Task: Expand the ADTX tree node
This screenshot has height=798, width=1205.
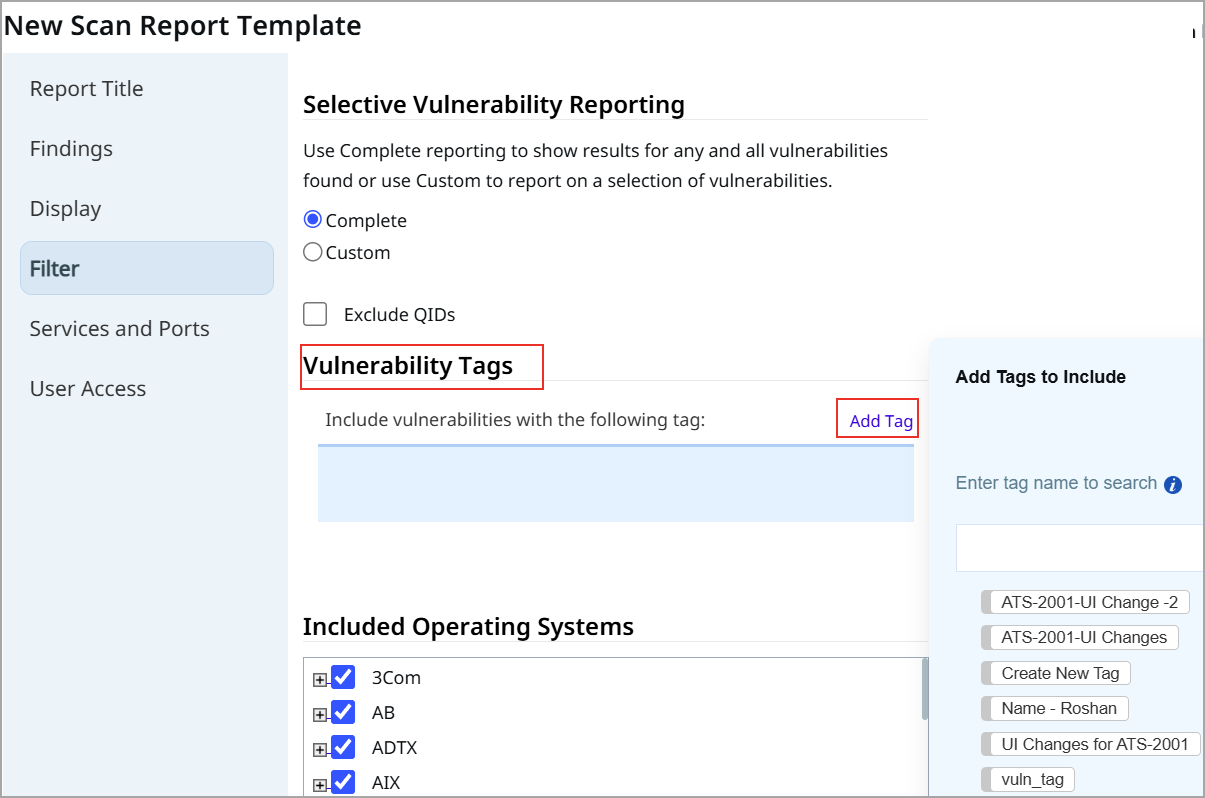Action: pos(320,750)
